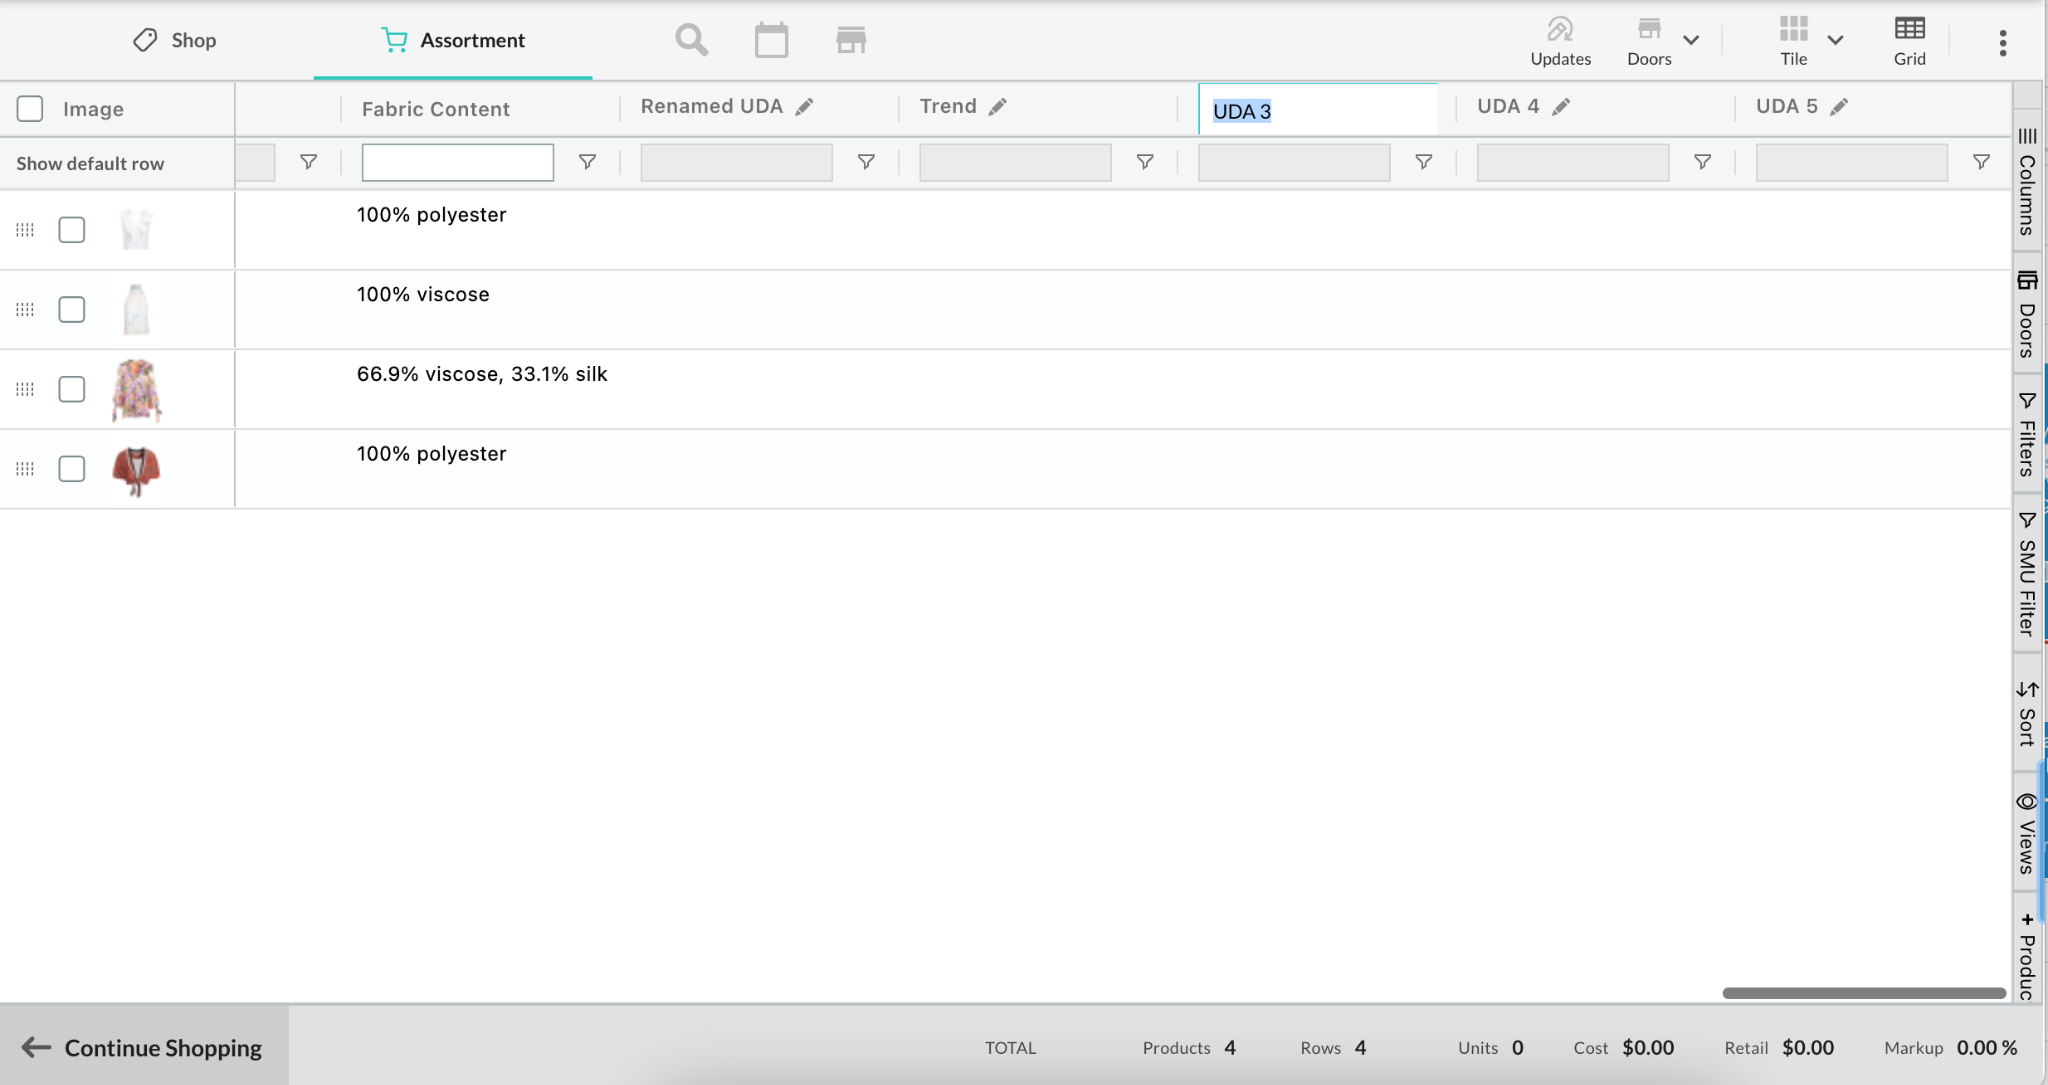Open the white top product thumbnail
The image size is (2048, 1085).
(136, 229)
